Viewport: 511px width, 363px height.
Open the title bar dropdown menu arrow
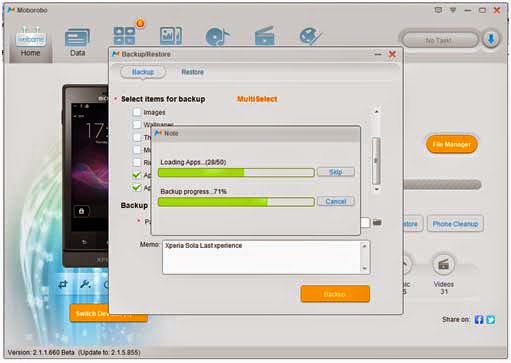coord(453,10)
